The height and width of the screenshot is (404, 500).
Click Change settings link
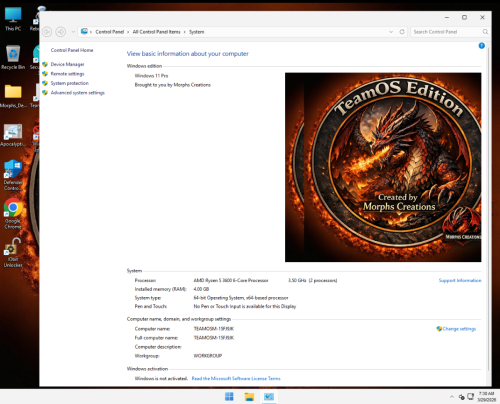459,329
